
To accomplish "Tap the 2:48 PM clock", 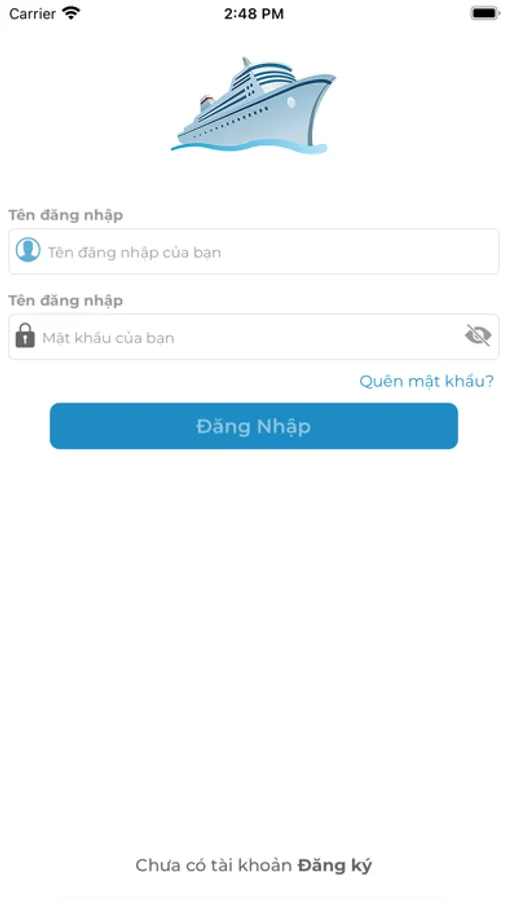I will coord(253,14).
